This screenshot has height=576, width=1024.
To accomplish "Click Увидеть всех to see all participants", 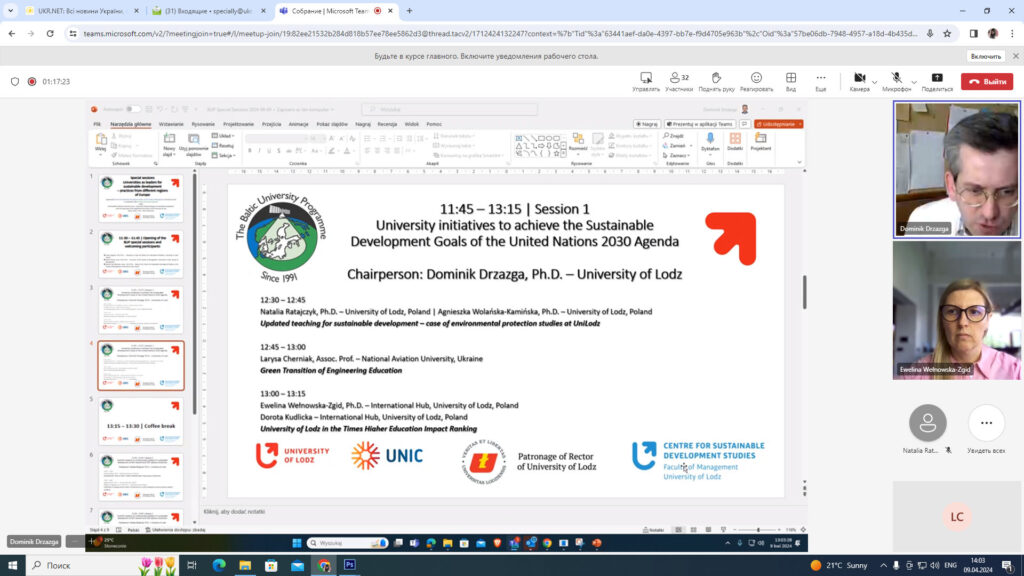I will point(986,429).
